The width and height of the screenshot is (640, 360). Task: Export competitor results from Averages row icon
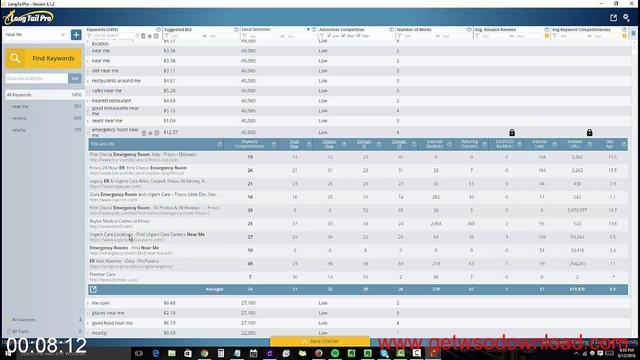[x=93, y=289]
